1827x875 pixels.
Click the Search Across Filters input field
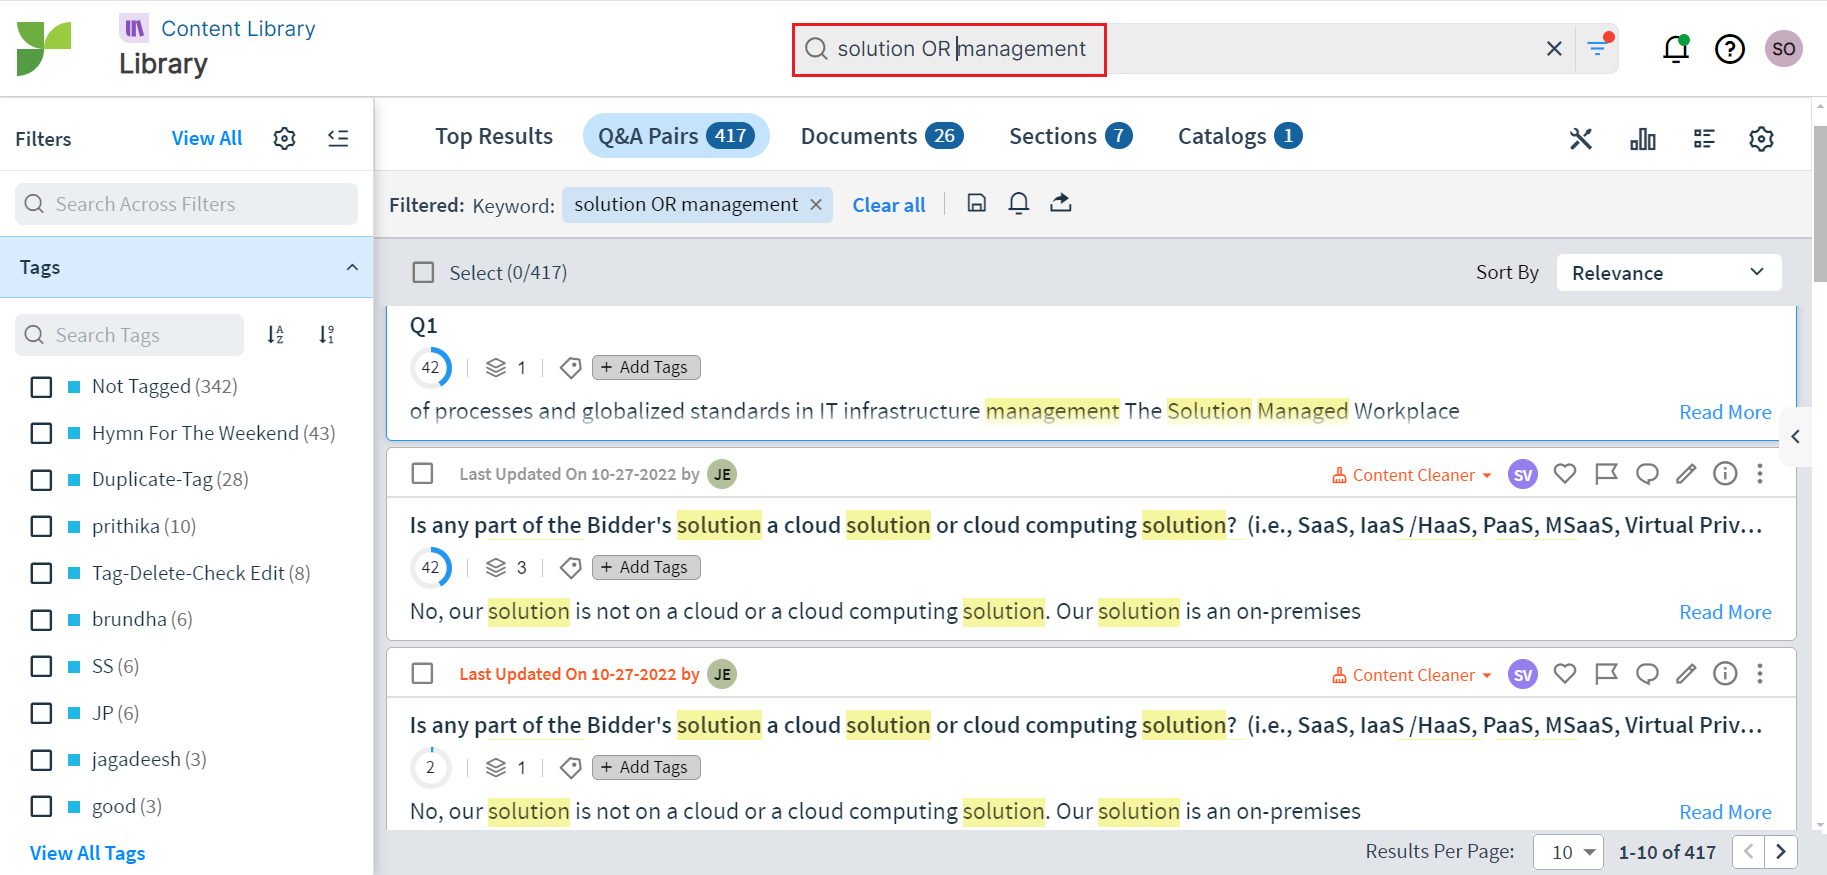pyautogui.click(x=187, y=204)
